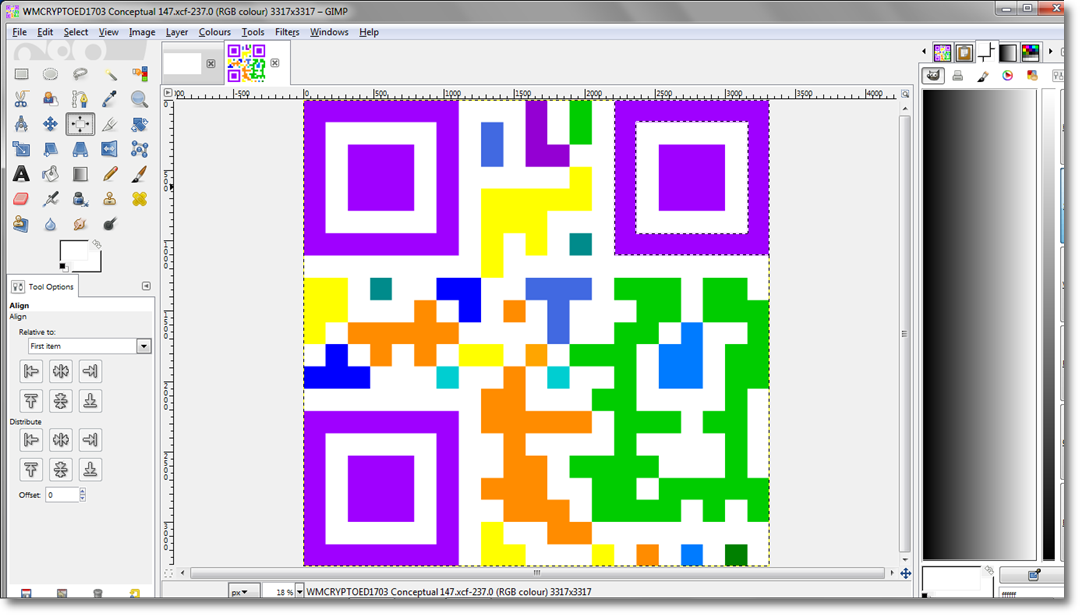The height and width of the screenshot is (615, 1080).
Task: Align left edge of target
Action: point(31,371)
